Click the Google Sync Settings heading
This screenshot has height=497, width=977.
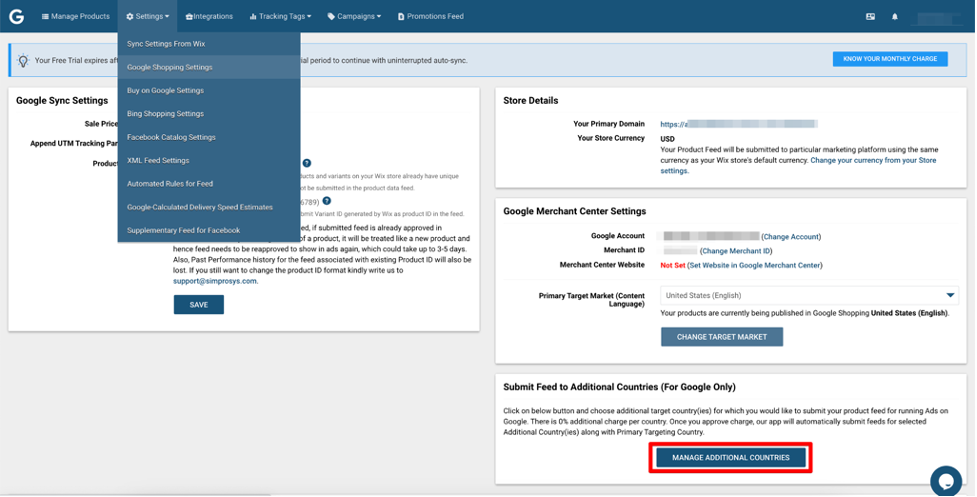pos(62,100)
